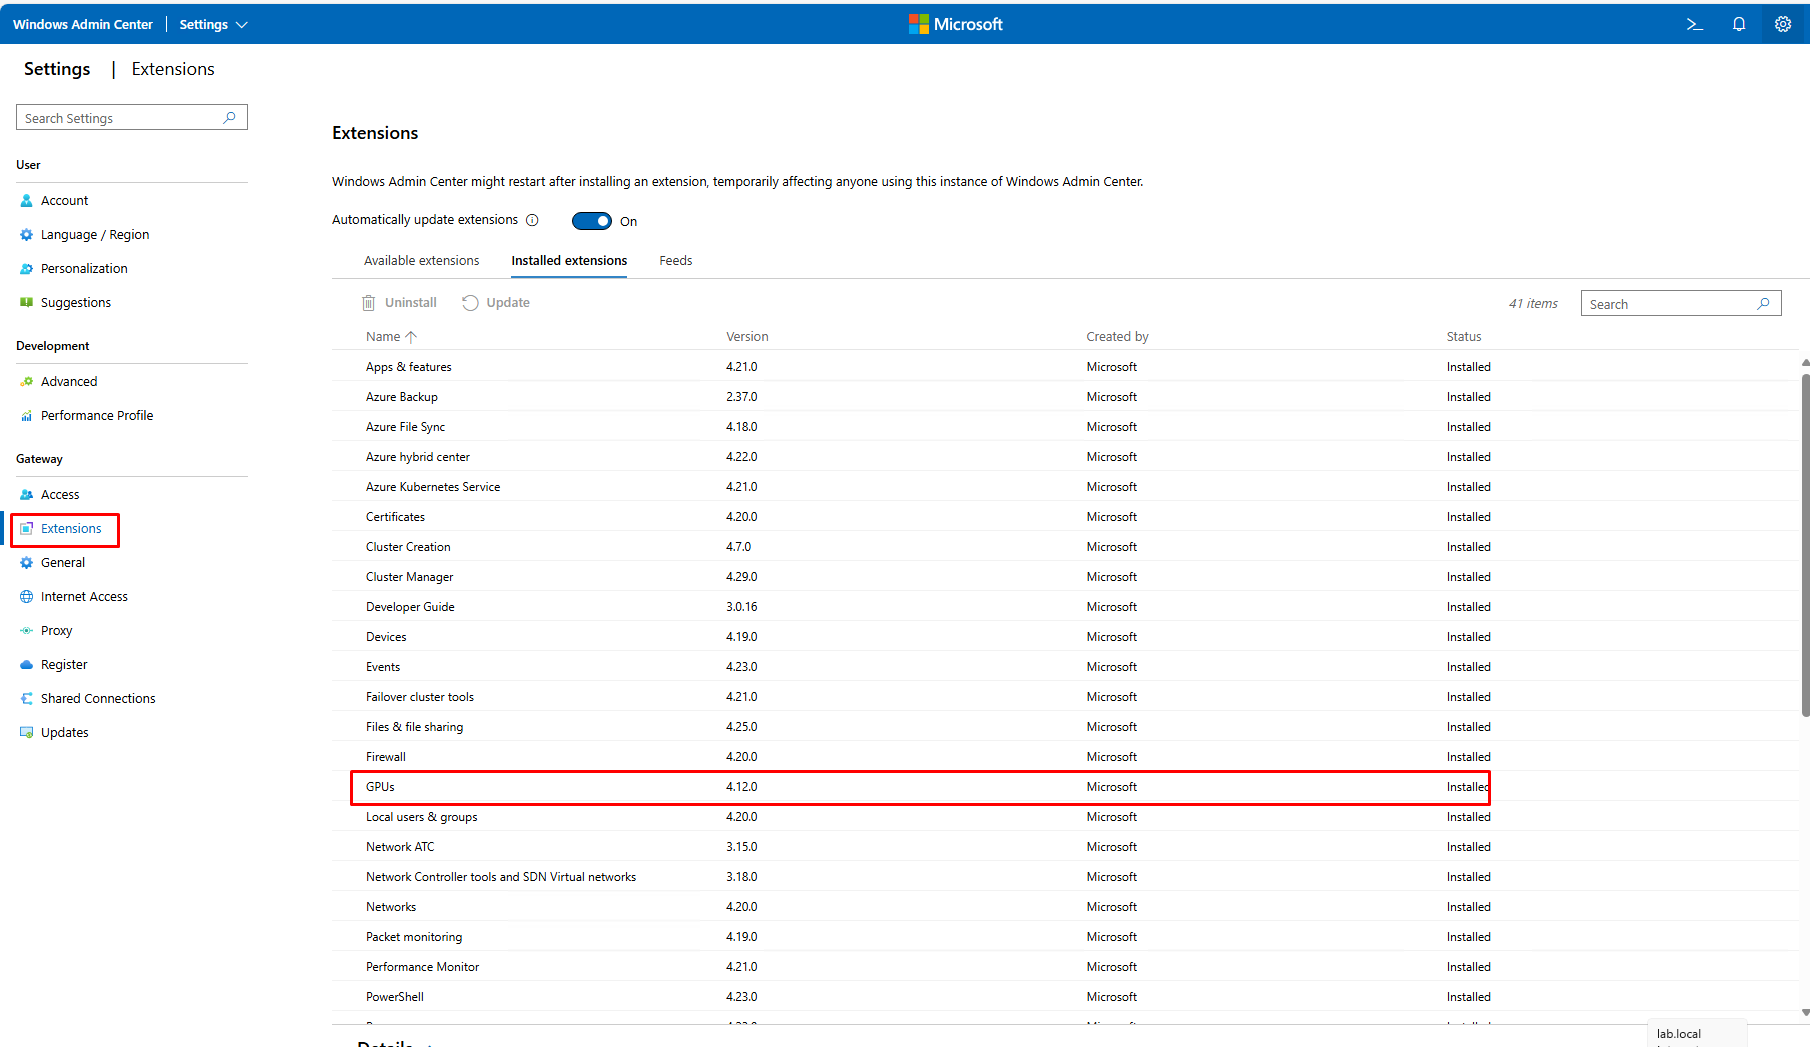Click Language / Region gear icon
Screen dimensions: 1810x1047
27,235
